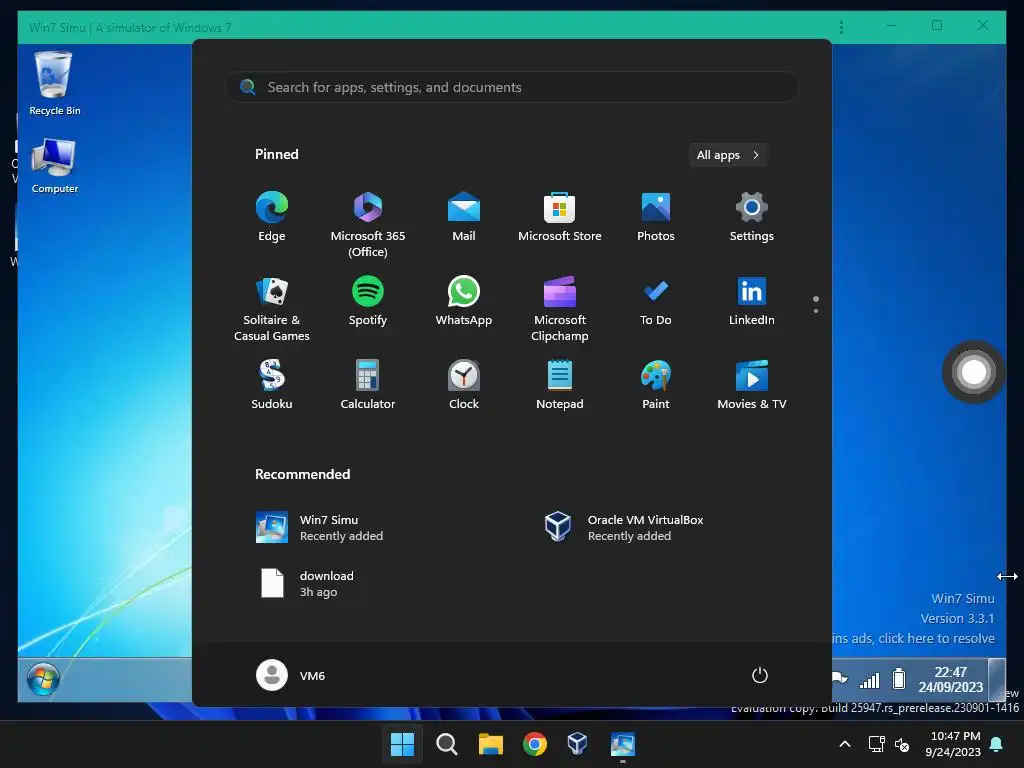Click the Win7 Simu action center flag icon
The height and width of the screenshot is (768, 1024).
[x=840, y=679]
